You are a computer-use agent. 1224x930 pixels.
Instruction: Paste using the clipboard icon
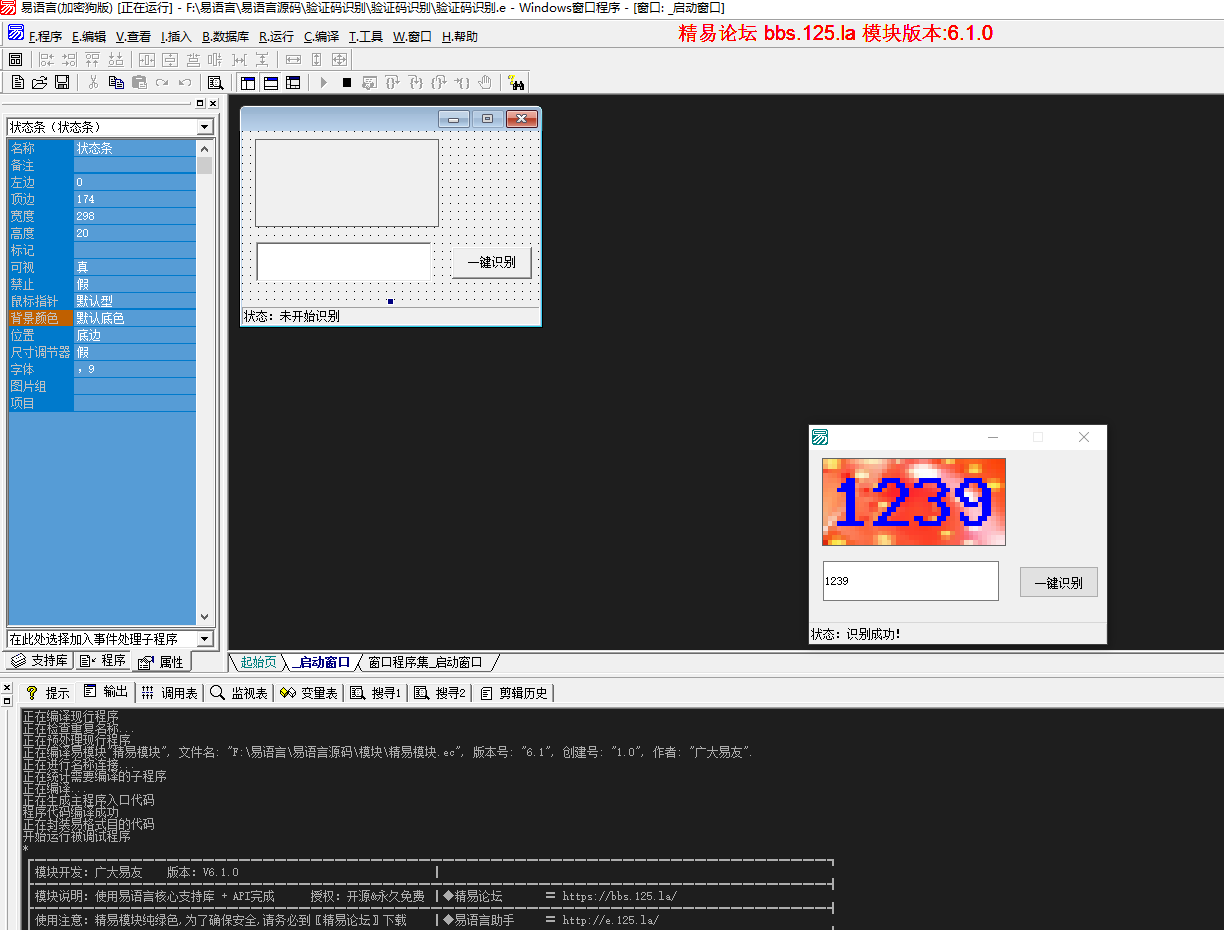(139, 82)
